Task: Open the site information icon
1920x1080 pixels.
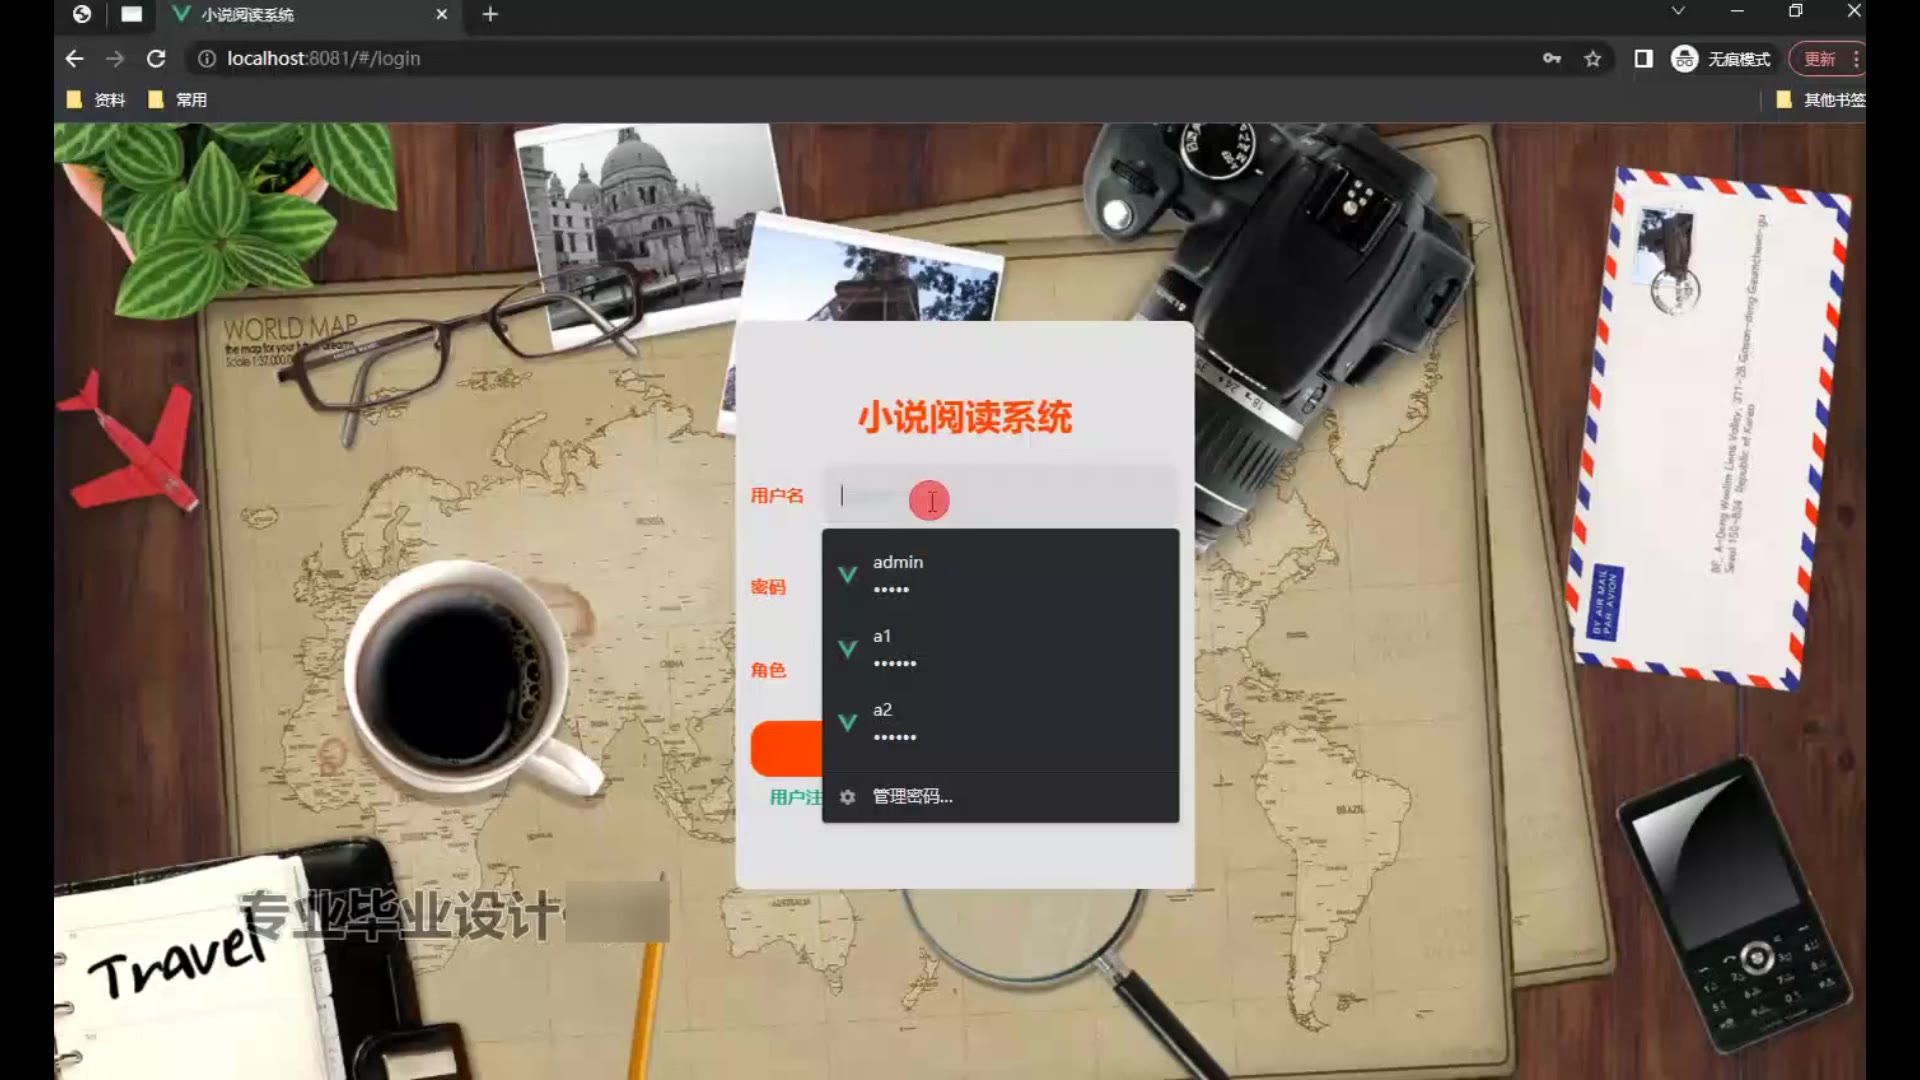Action: [x=206, y=59]
